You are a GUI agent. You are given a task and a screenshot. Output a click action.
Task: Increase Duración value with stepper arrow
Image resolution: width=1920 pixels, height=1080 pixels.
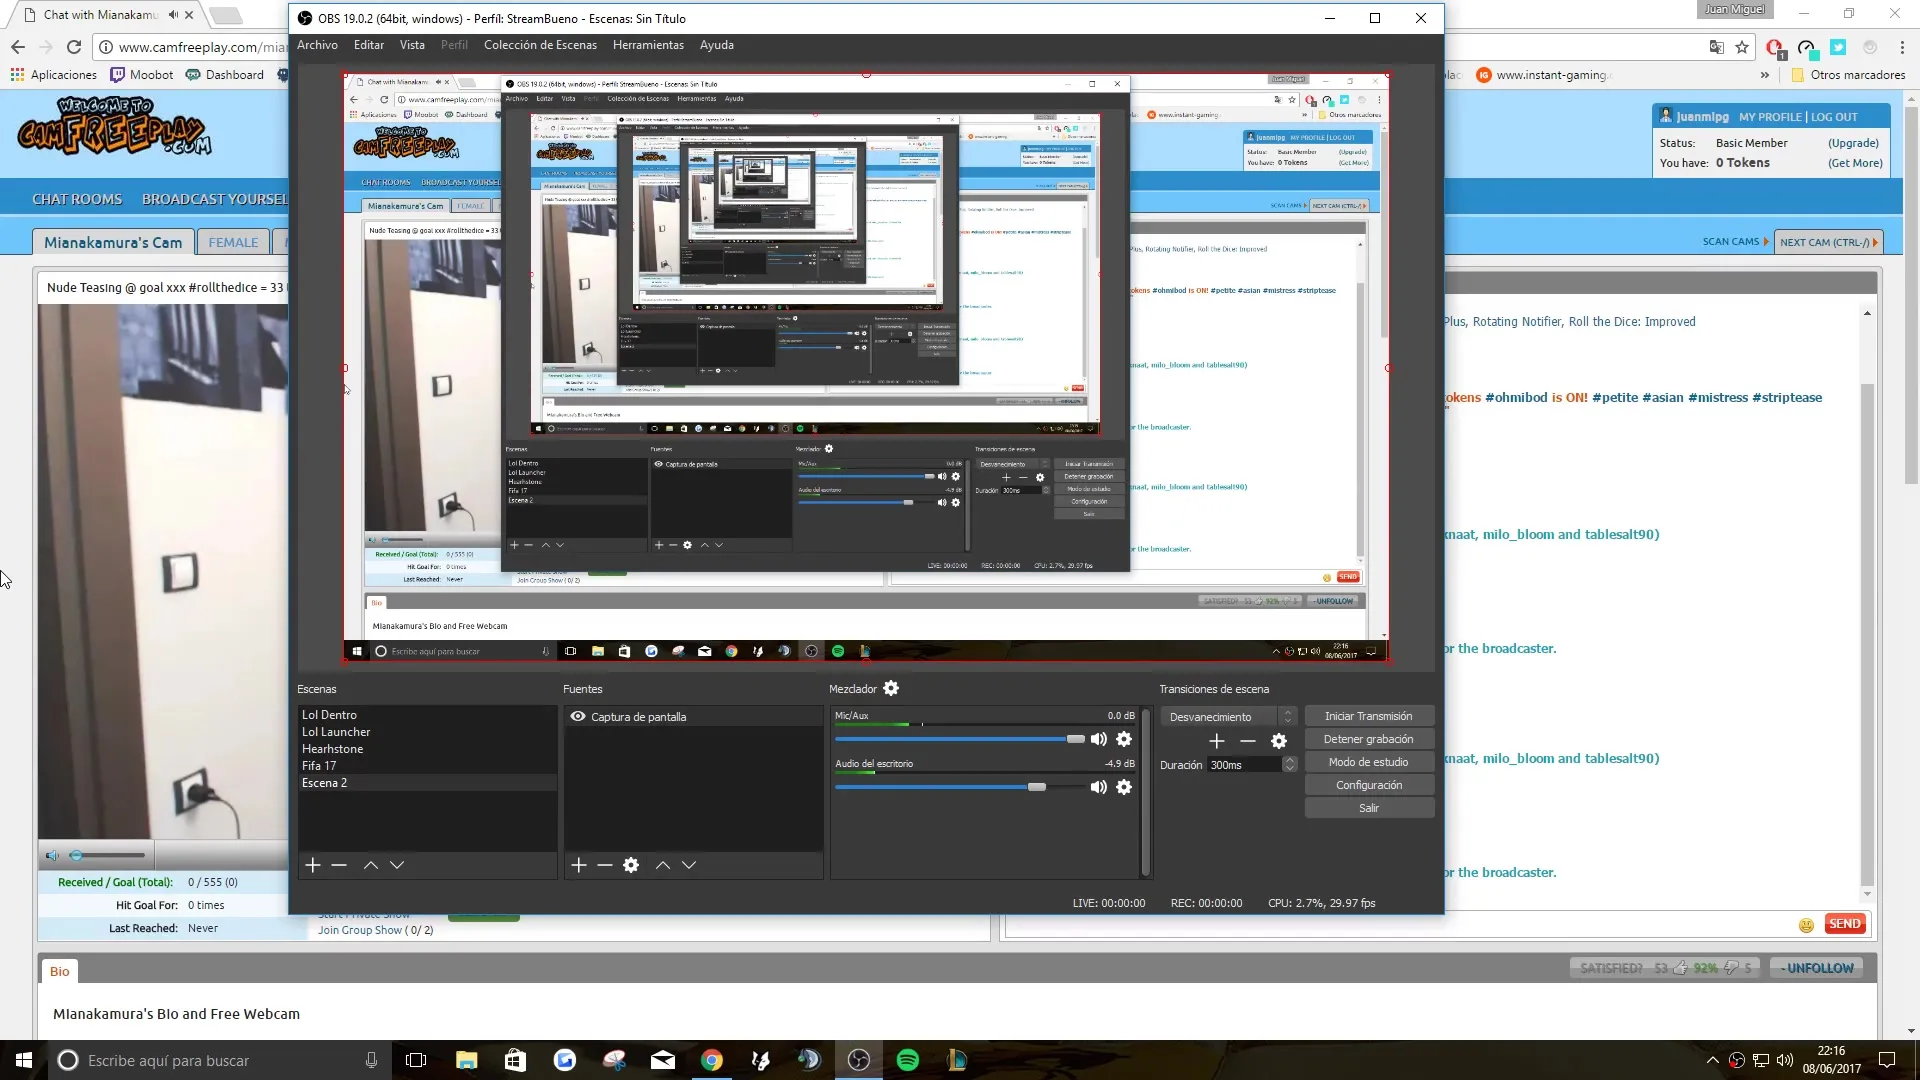pyautogui.click(x=1290, y=760)
